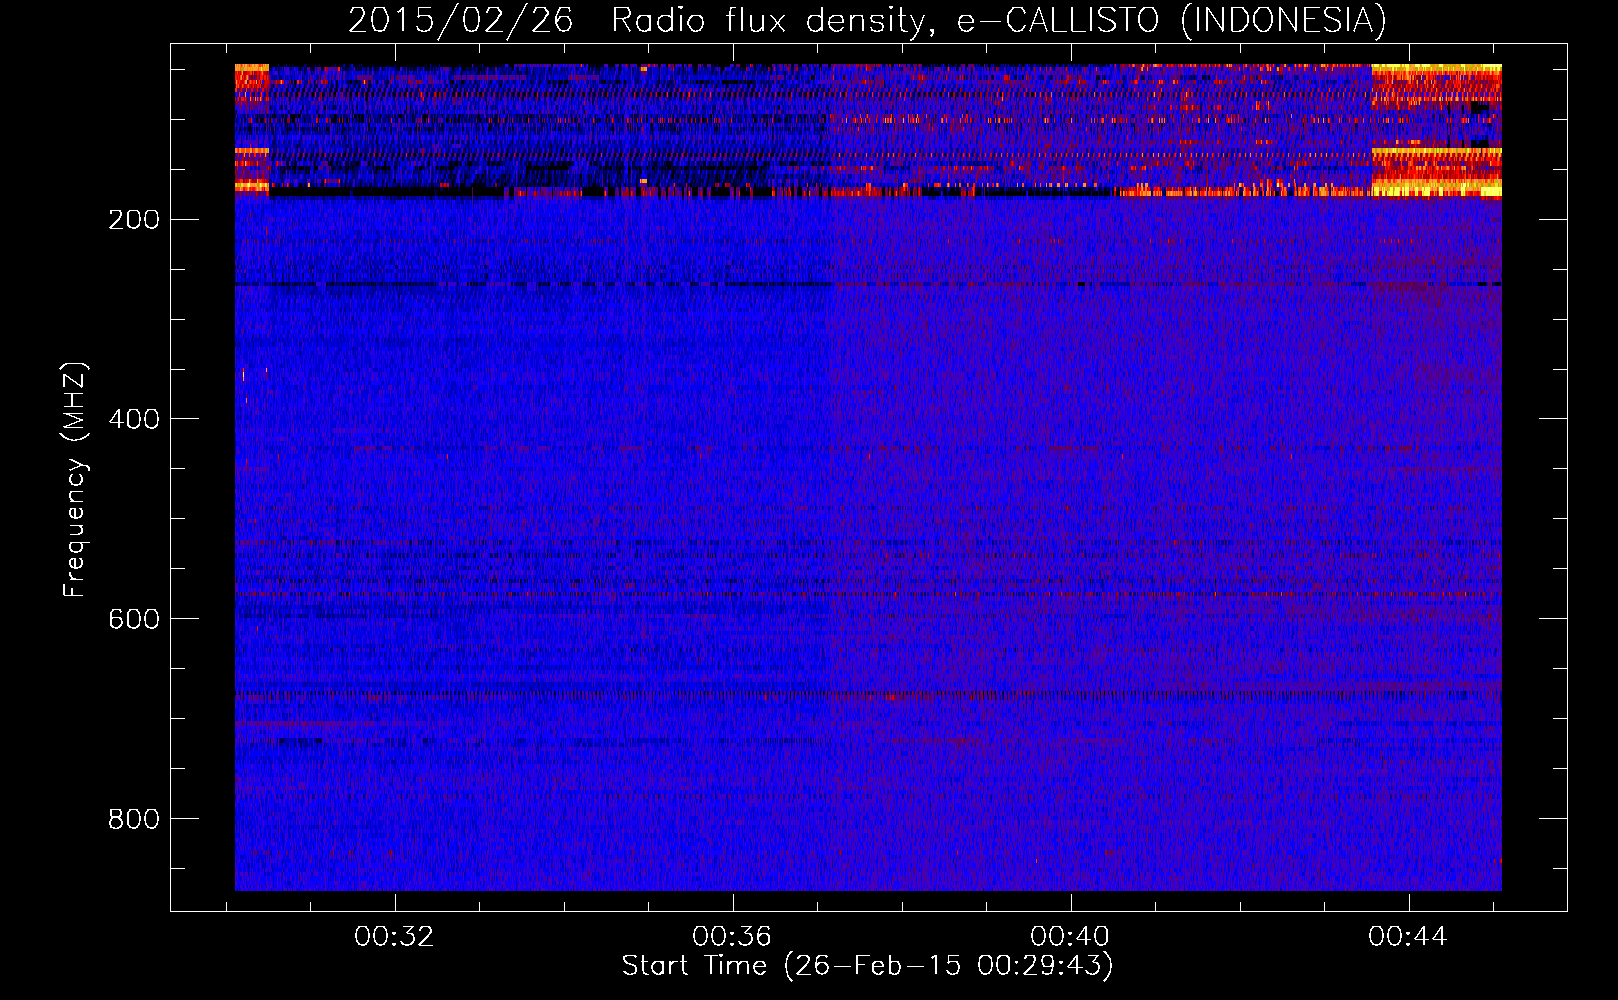
Task: Click the plot title "2015/02/26 Radio flux density, e-CALLISTO (INDONESIA)"
Action: pos(867,20)
